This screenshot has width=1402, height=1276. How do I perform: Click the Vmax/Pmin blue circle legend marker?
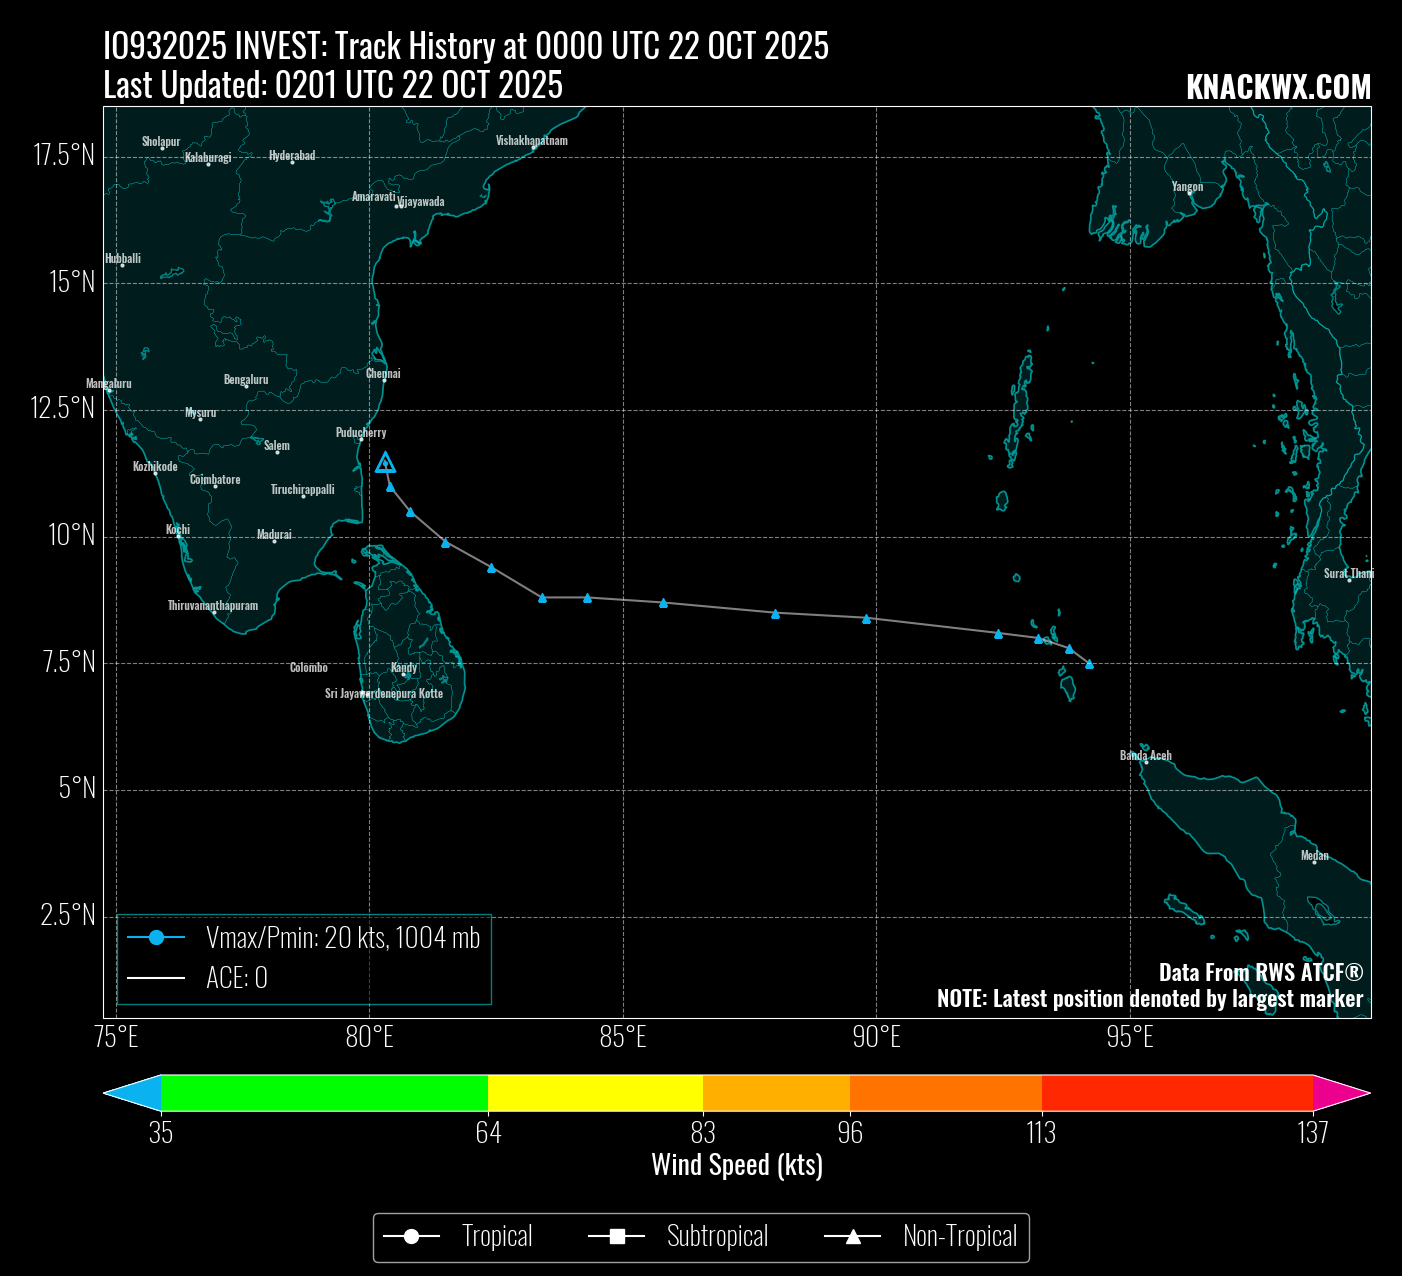(x=156, y=938)
